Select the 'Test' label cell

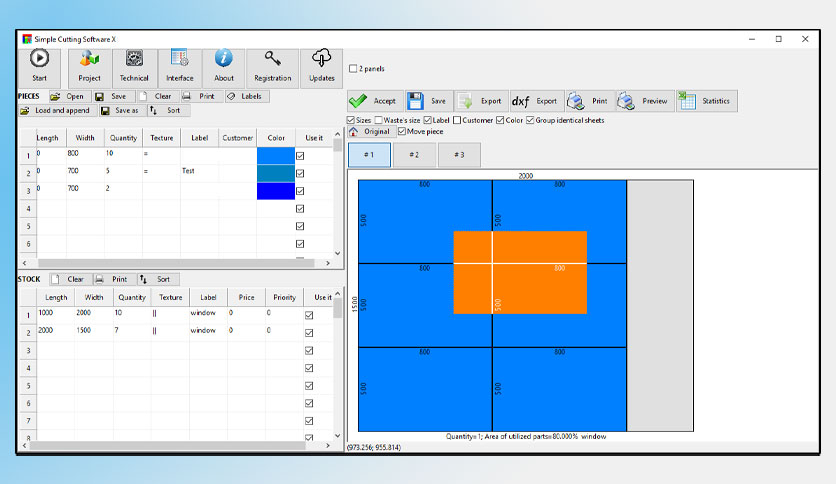coord(199,173)
